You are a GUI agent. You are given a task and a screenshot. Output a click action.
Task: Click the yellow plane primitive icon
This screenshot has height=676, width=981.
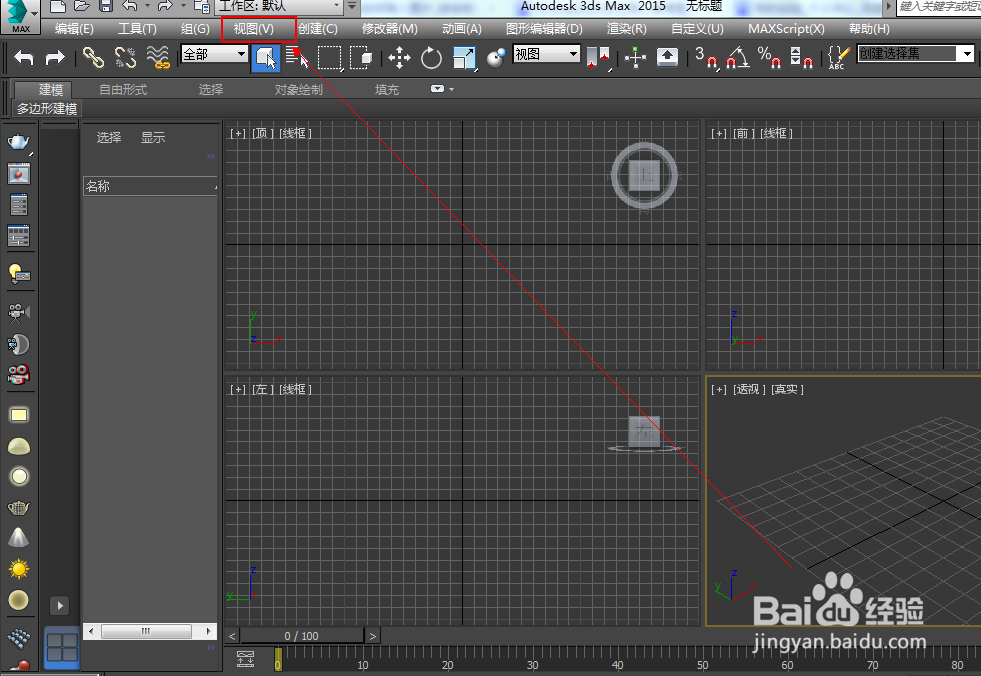19,415
